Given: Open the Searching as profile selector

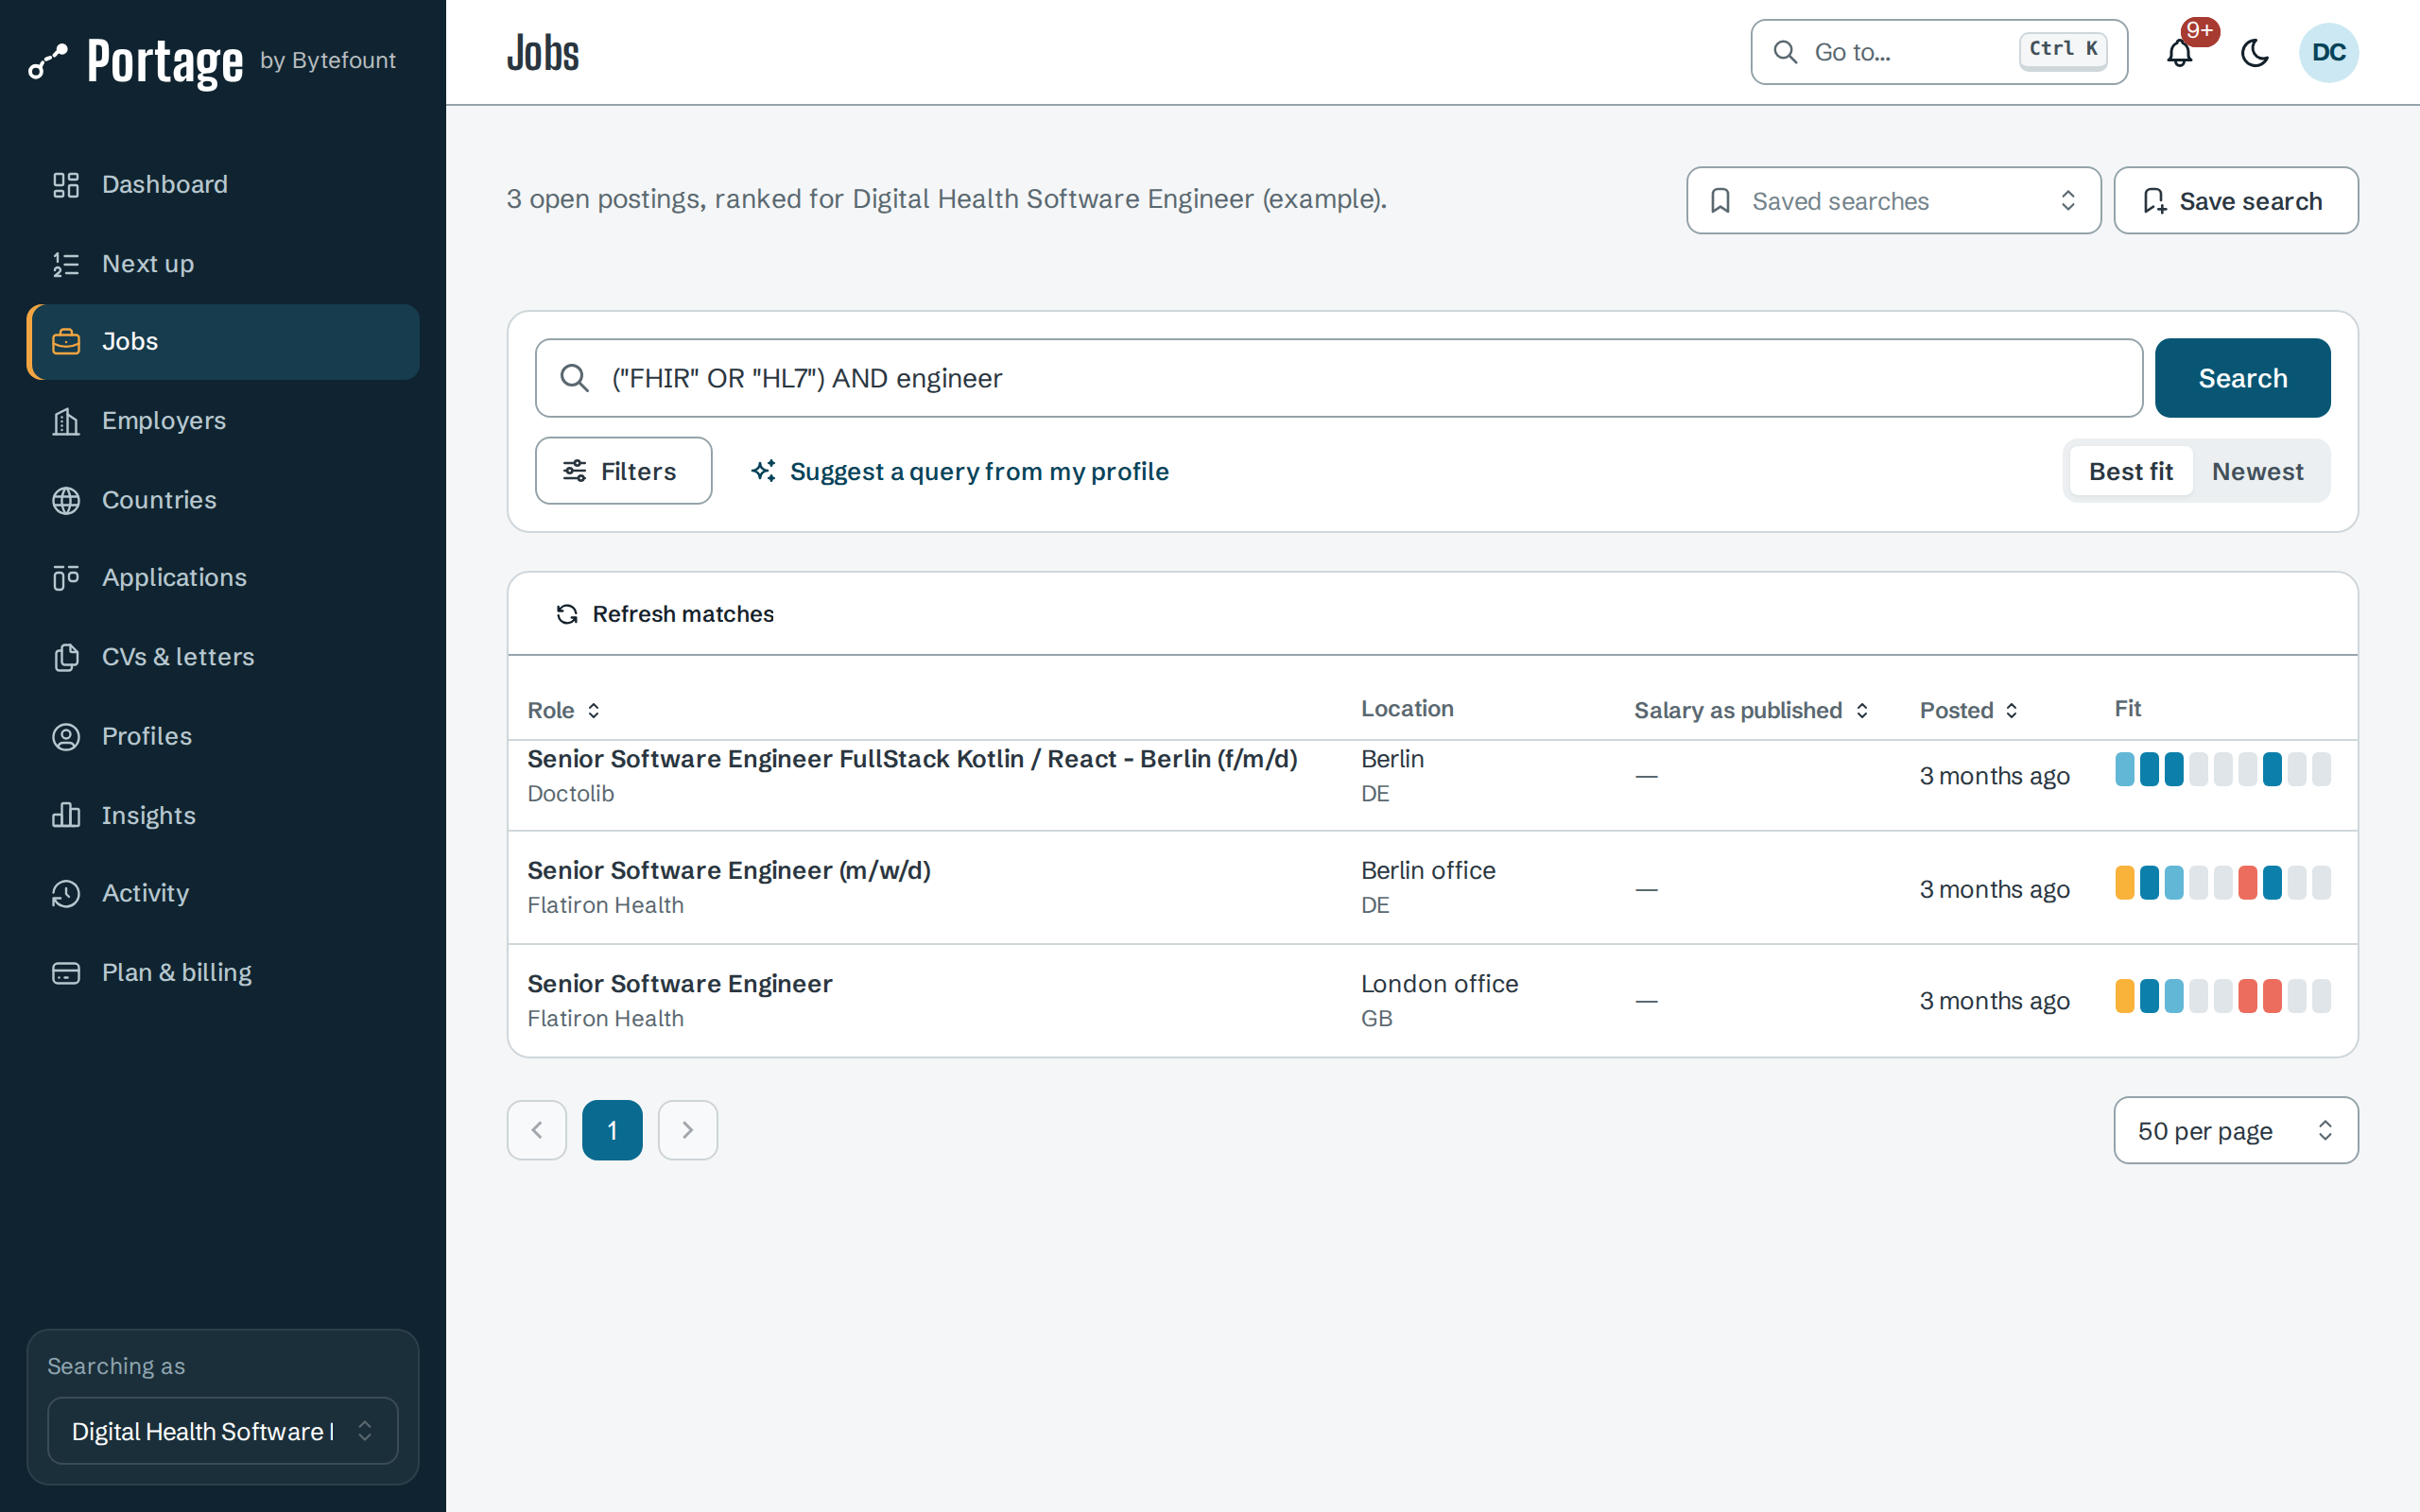Looking at the screenshot, I should coord(223,1431).
